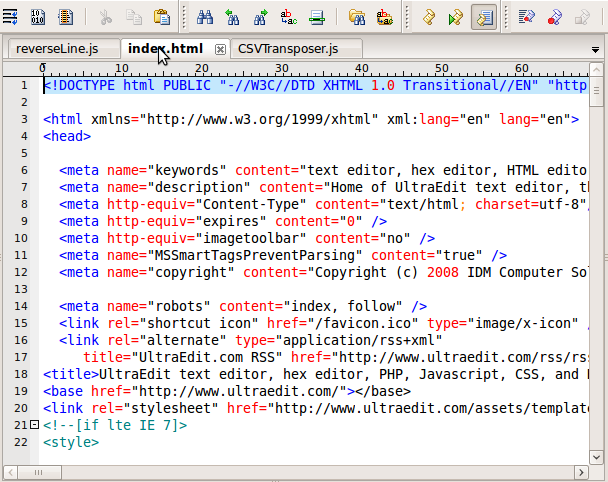Click "Content-Type" on line 8

tap(250, 204)
